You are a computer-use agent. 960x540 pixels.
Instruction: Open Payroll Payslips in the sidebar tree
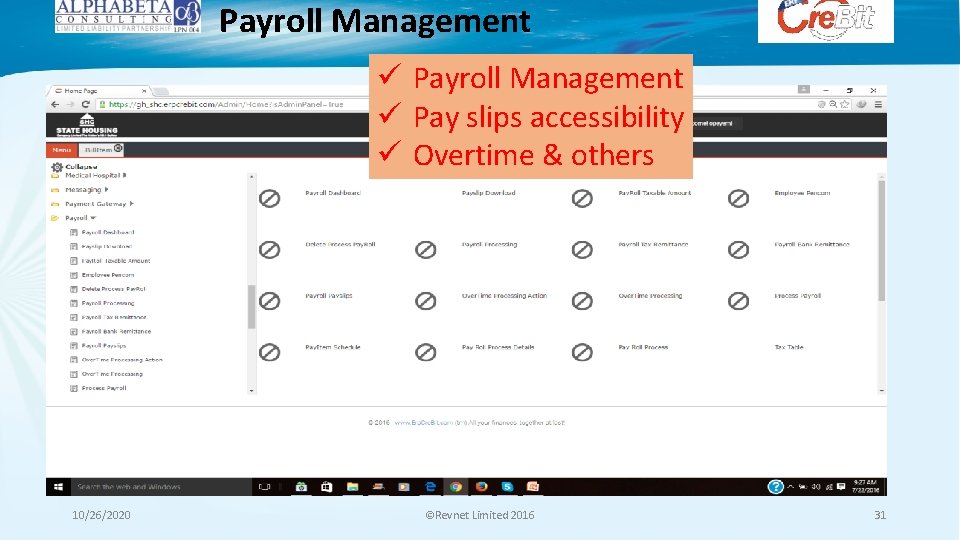point(104,345)
